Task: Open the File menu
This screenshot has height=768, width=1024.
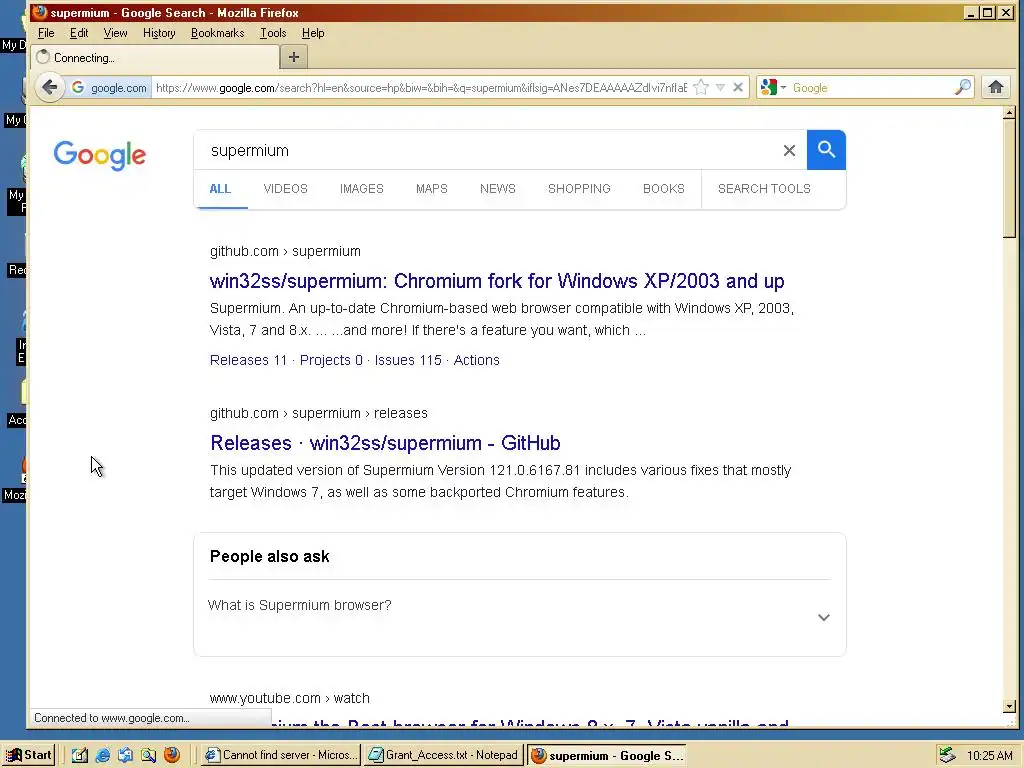Action: 46,33
